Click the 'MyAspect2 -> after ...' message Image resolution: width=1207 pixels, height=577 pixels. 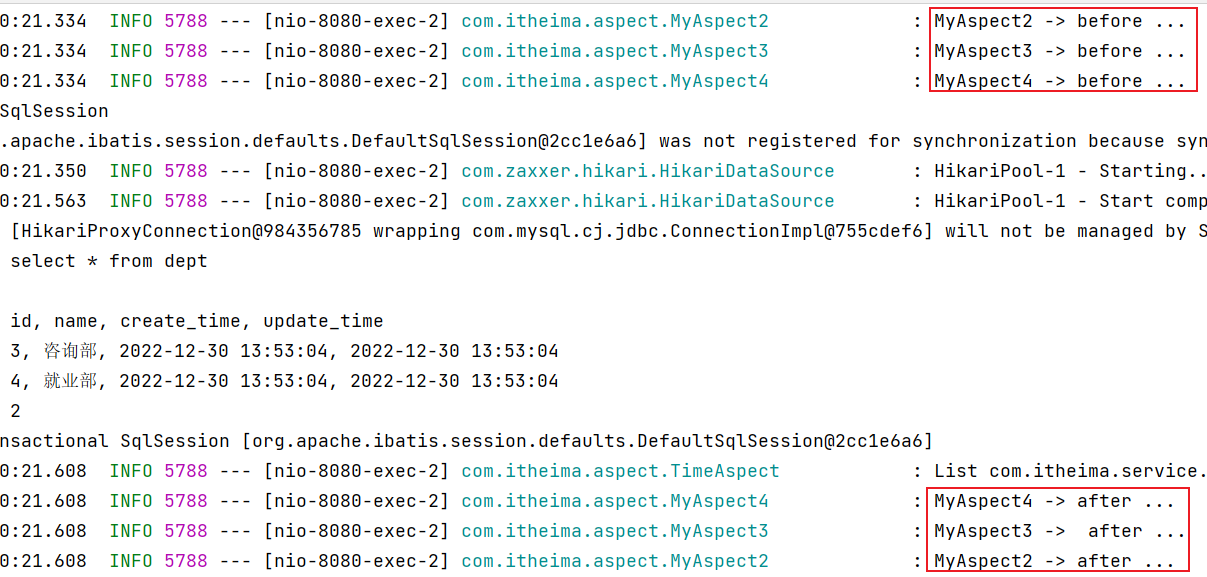click(1054, 561)
